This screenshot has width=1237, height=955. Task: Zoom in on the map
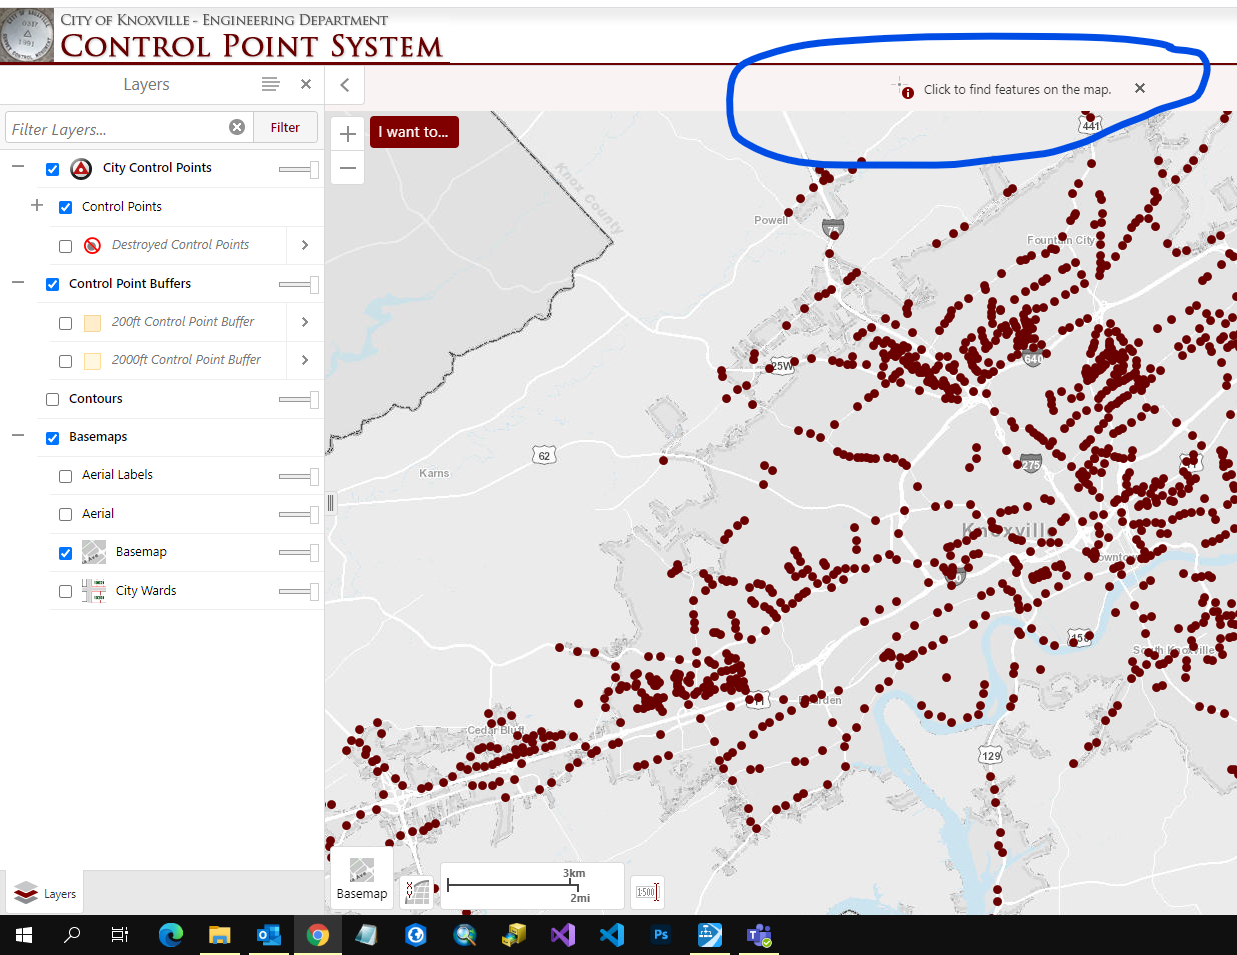(x=348, y=134)
